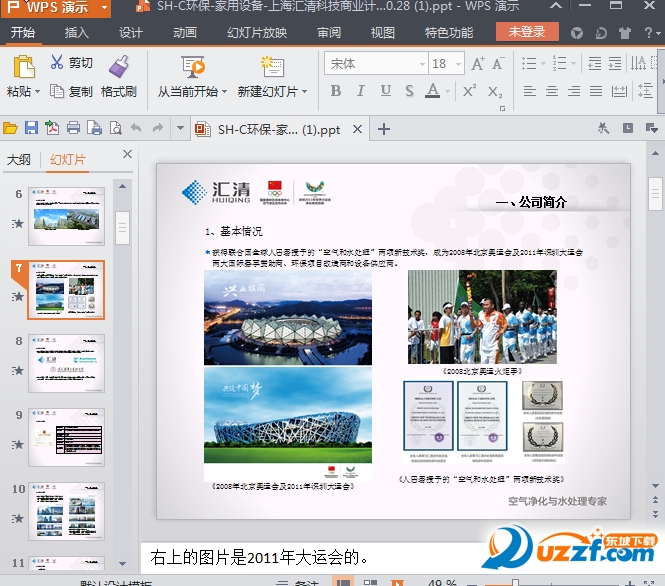Click the 未登录 login button

[x=527, y=32]
